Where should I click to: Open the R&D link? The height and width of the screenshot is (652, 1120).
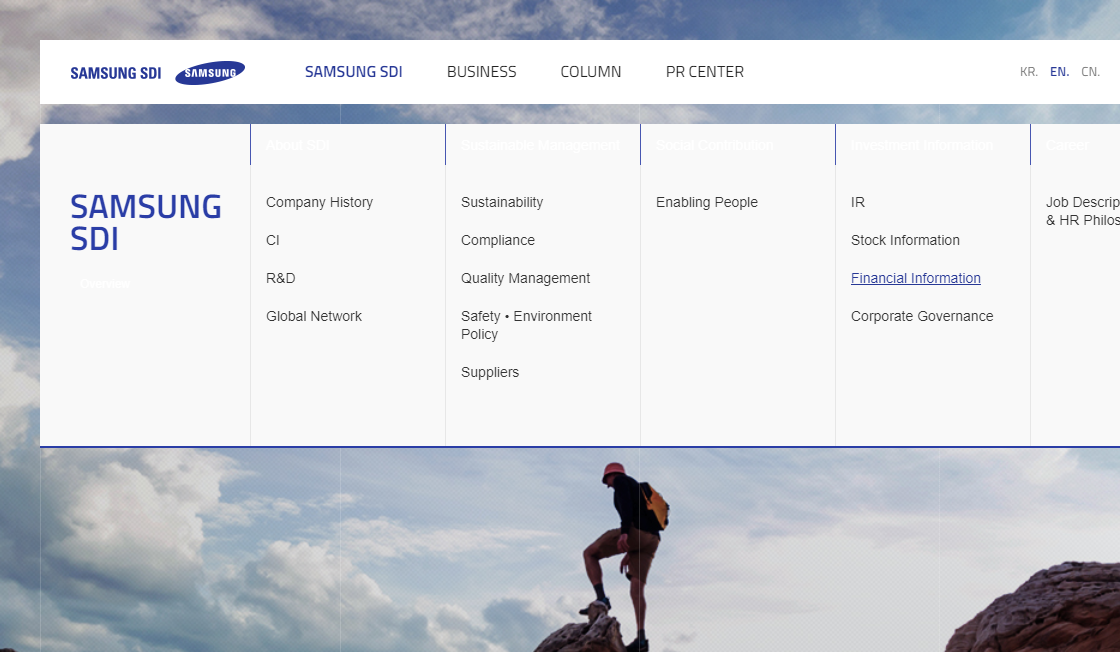pos(280,278)
